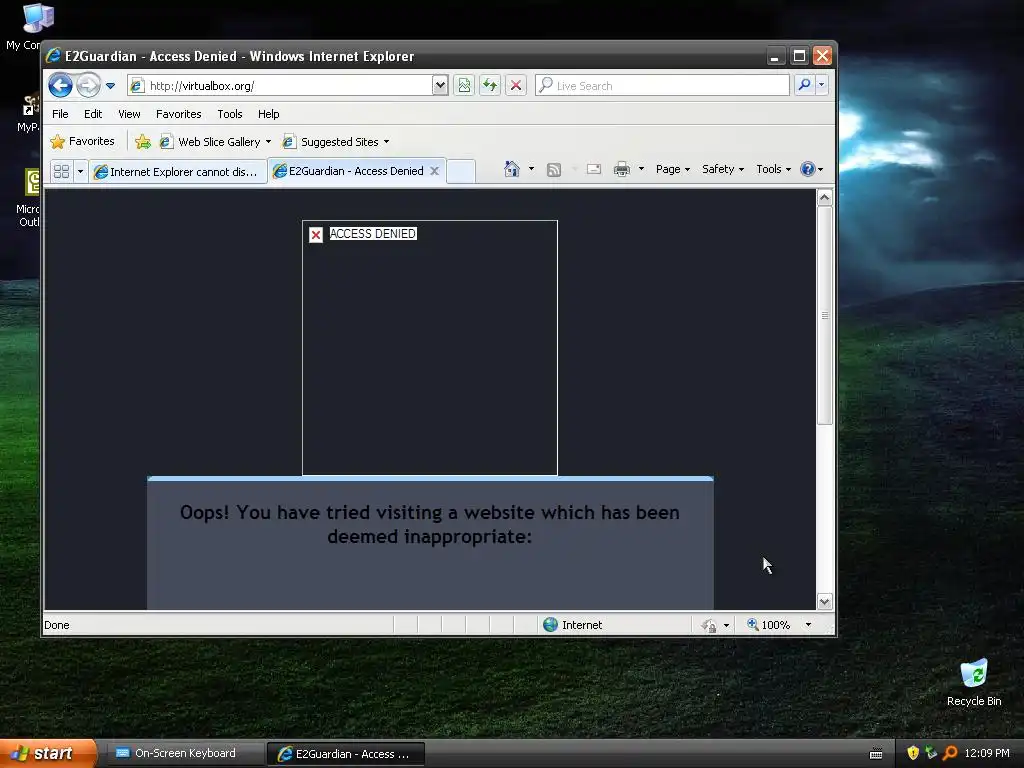The image size is (1024, 768).
Task: Show Quick Tabs thumbnail grid view
Action: [61, 171]
